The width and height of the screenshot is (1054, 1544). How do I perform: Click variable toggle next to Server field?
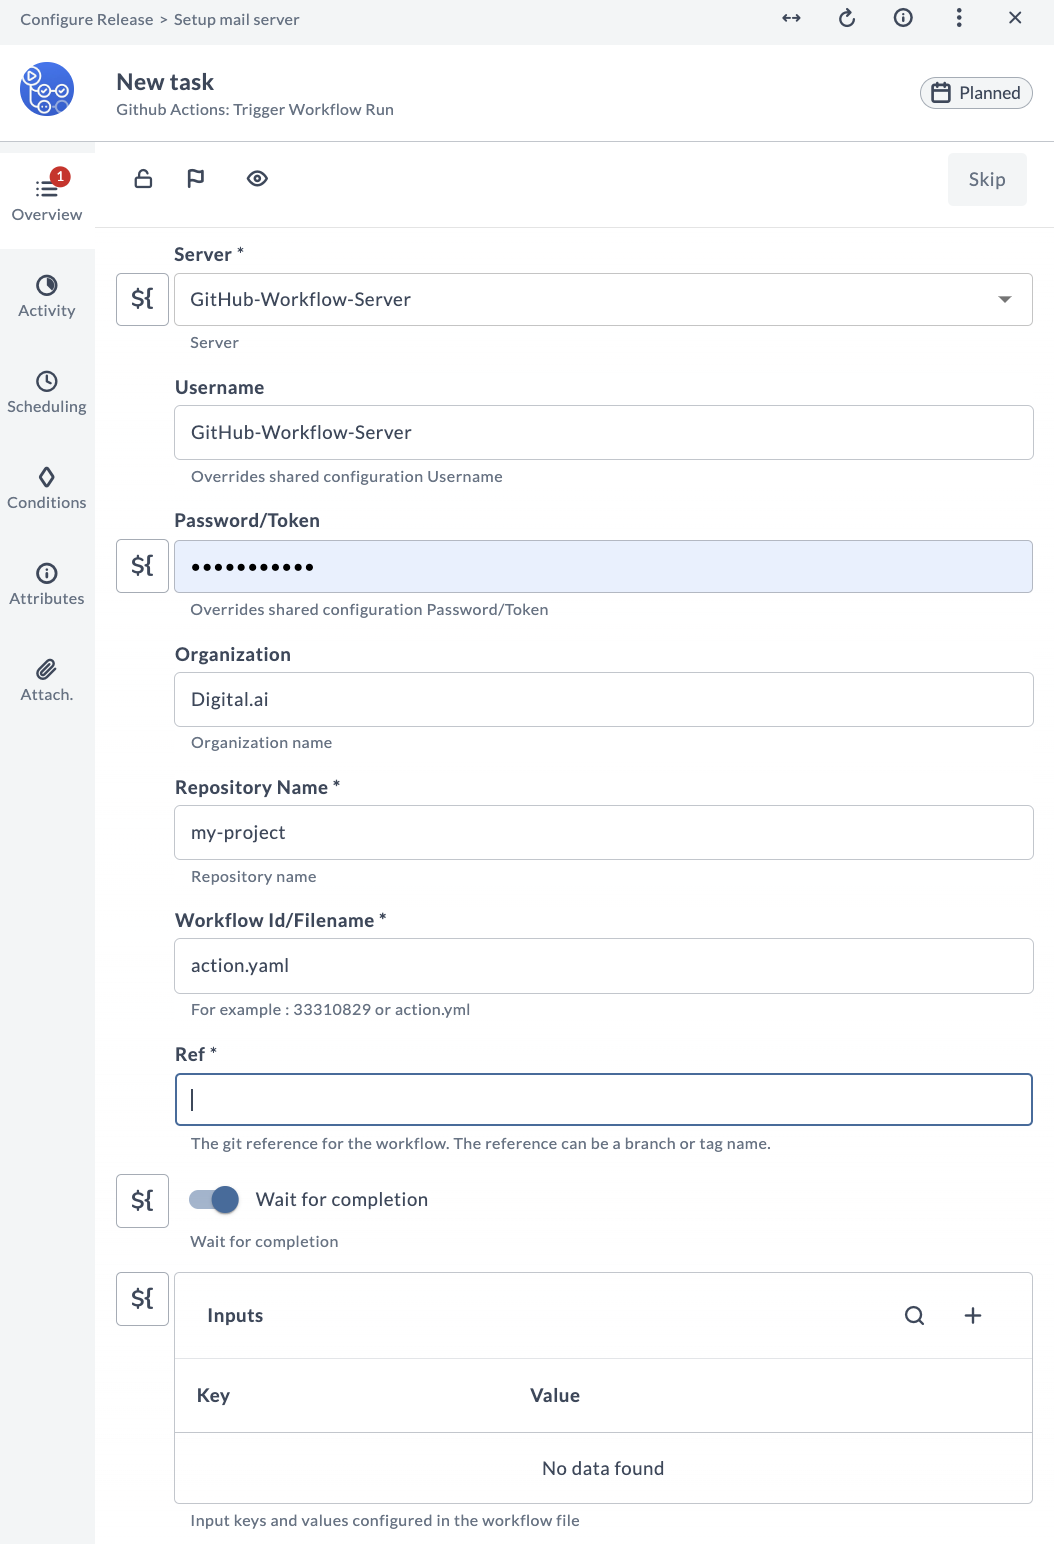point(142,299)
